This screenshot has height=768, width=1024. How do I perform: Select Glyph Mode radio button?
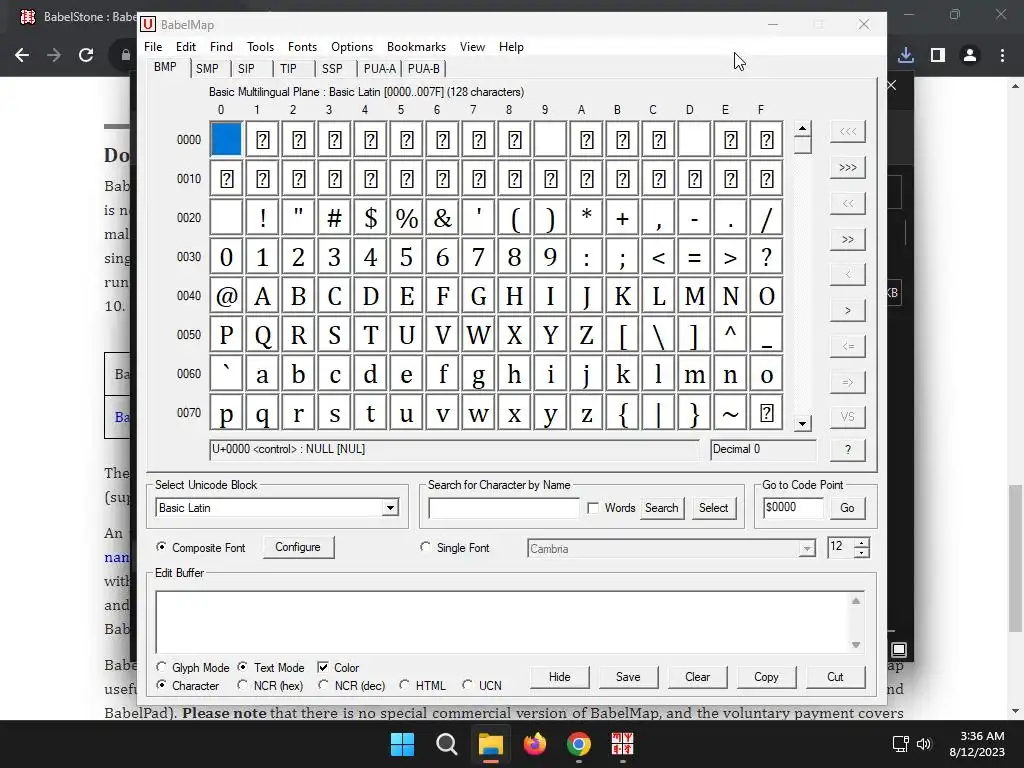(x=161, y=667)
